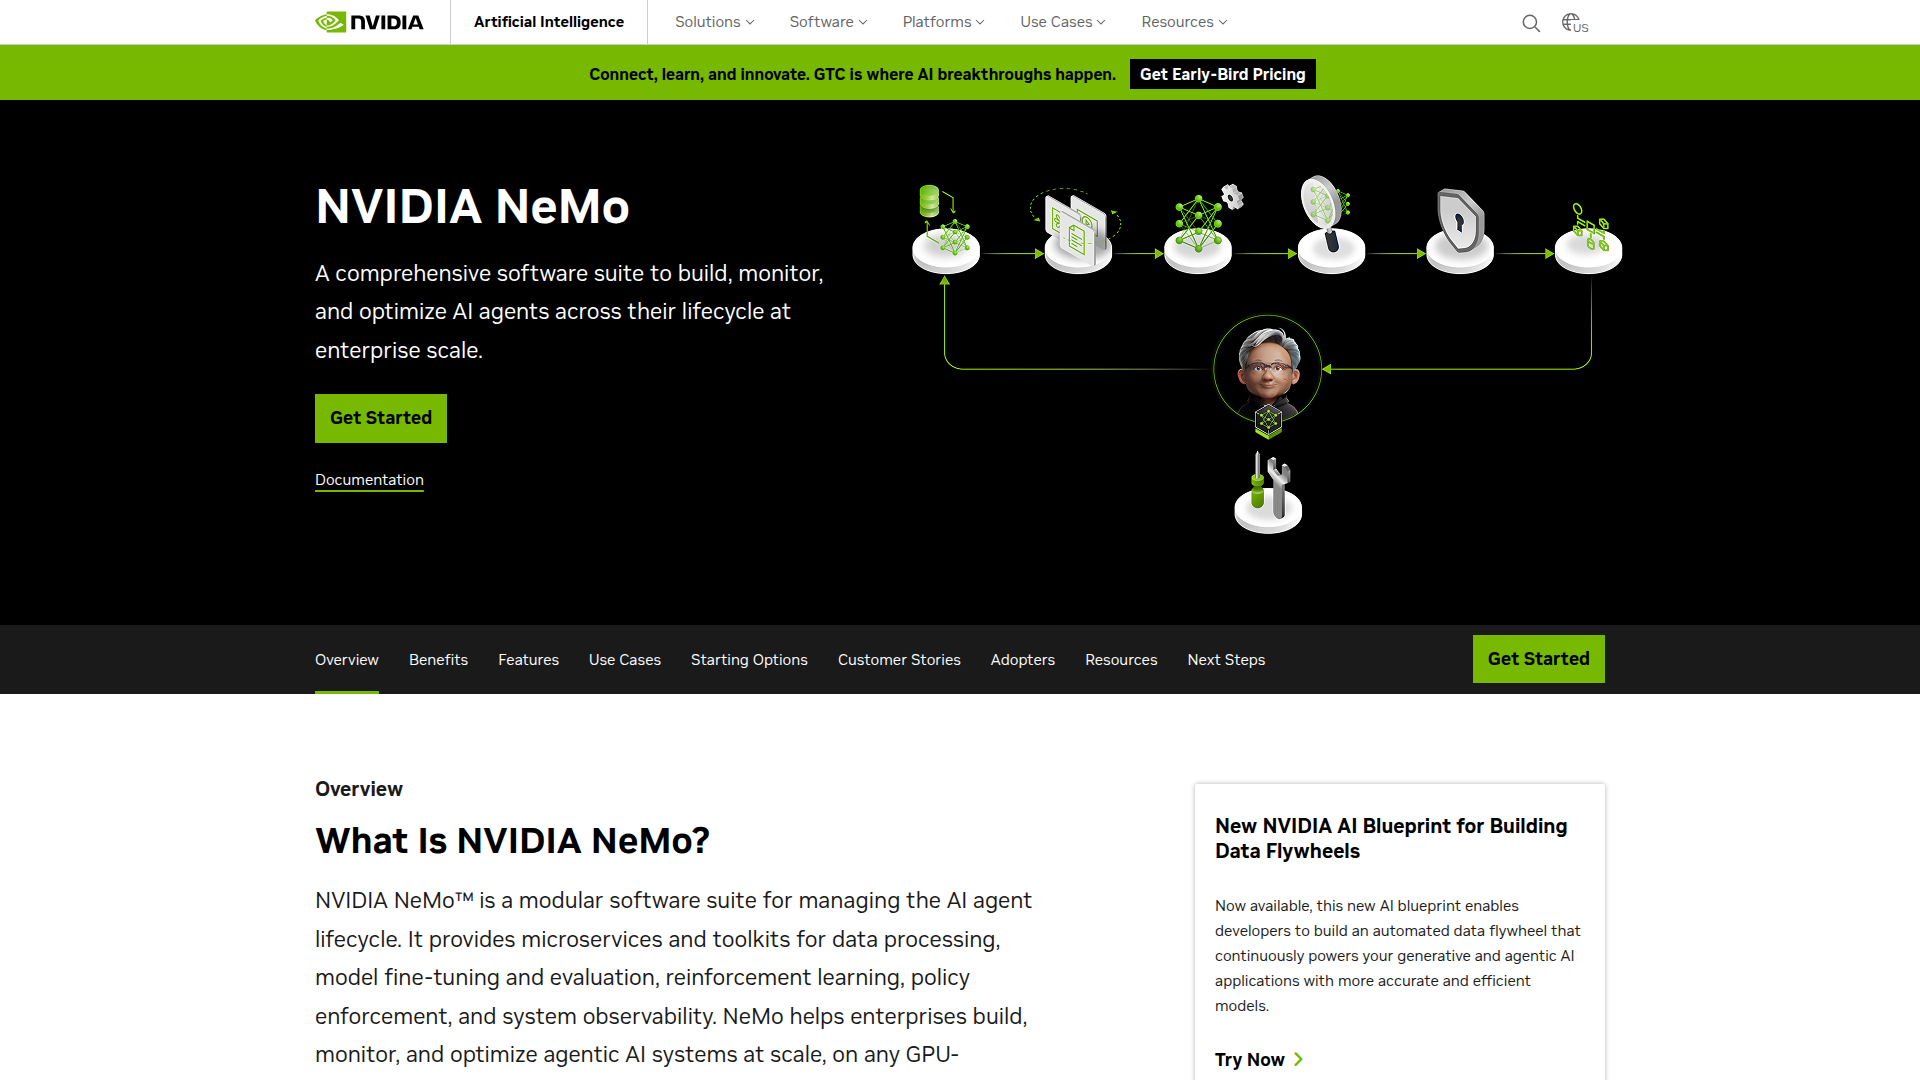Switch to the Benefits section tab

point(438,659)
